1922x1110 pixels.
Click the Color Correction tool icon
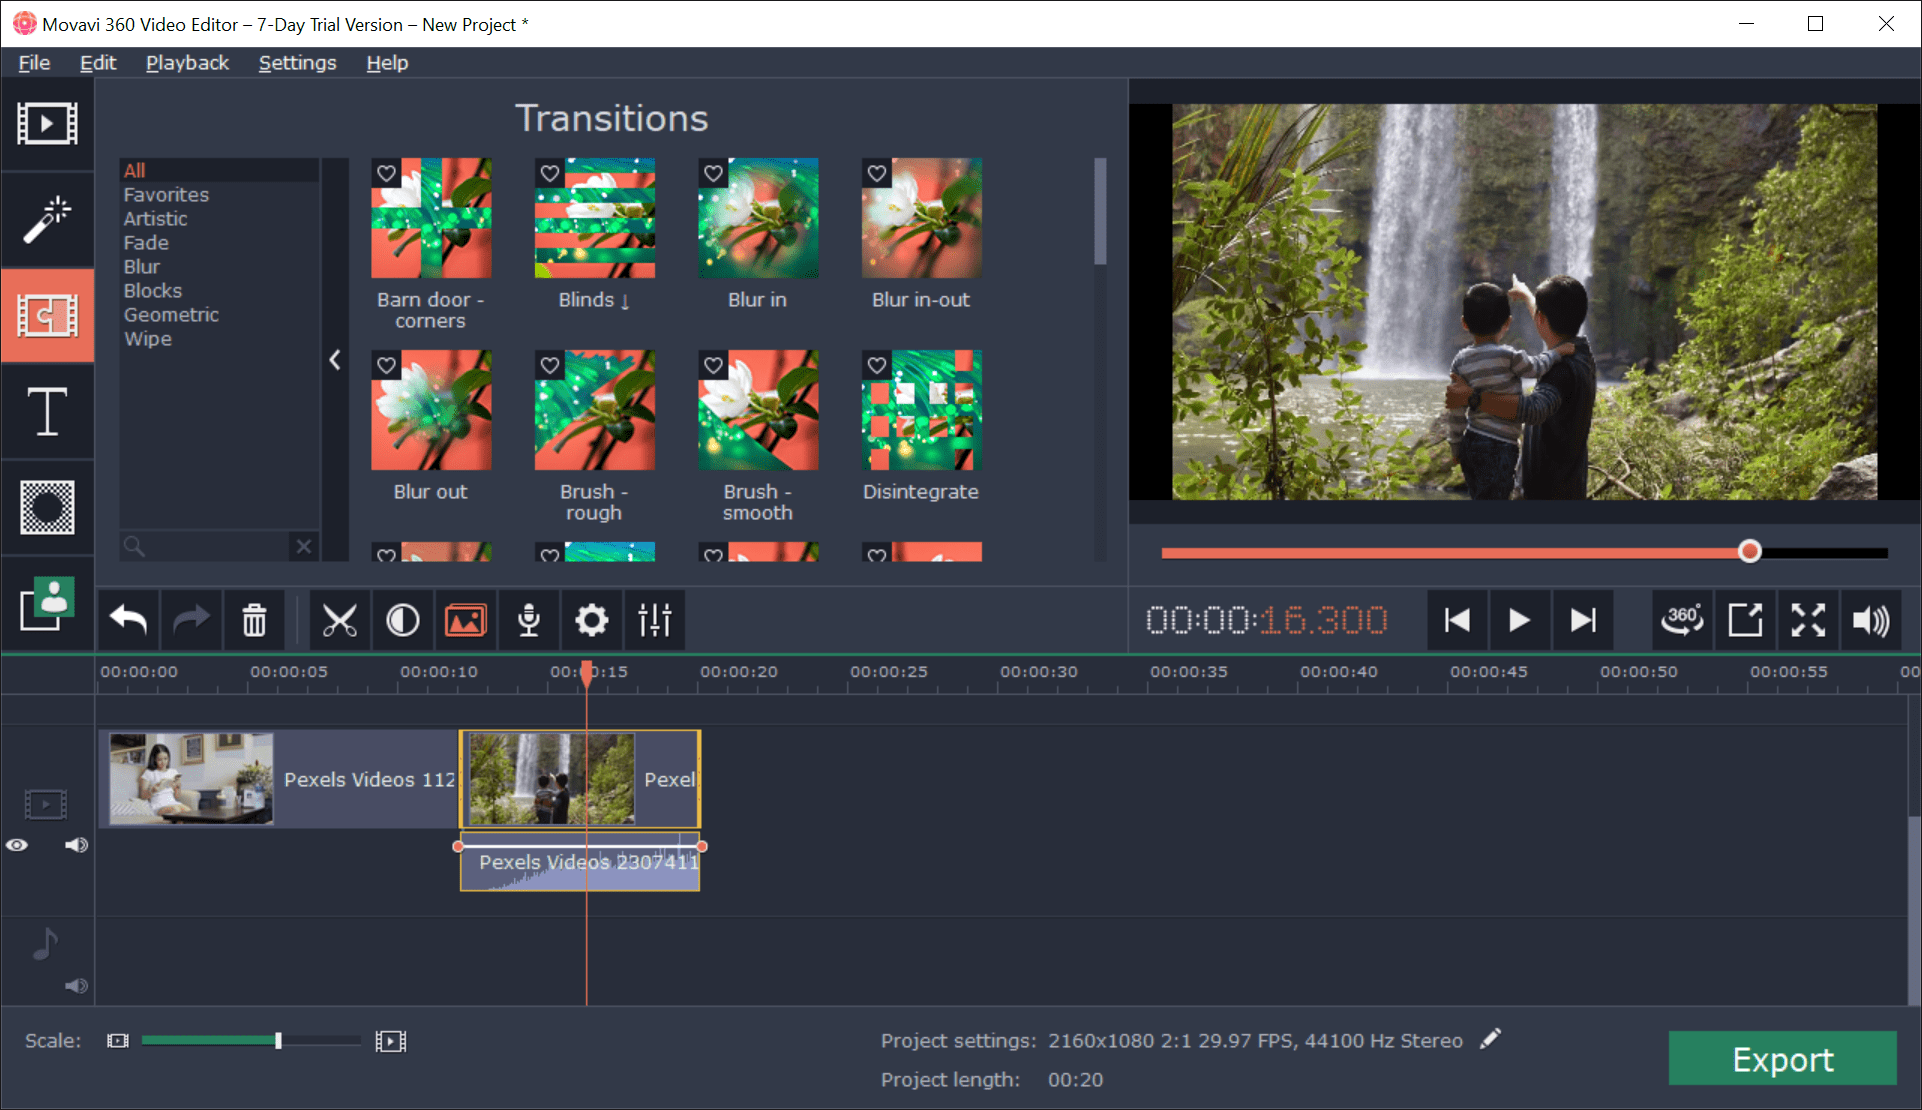[x=402, y=620]
